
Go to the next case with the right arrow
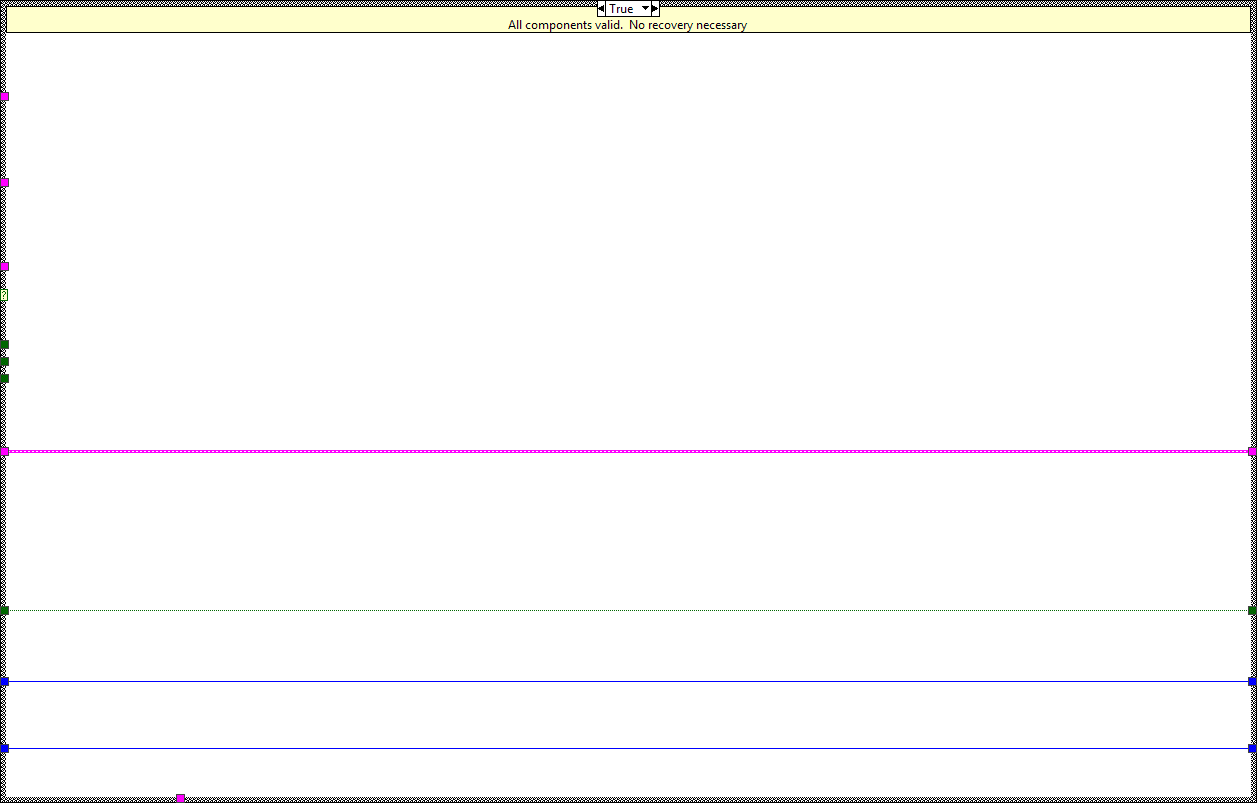(655, 9)
